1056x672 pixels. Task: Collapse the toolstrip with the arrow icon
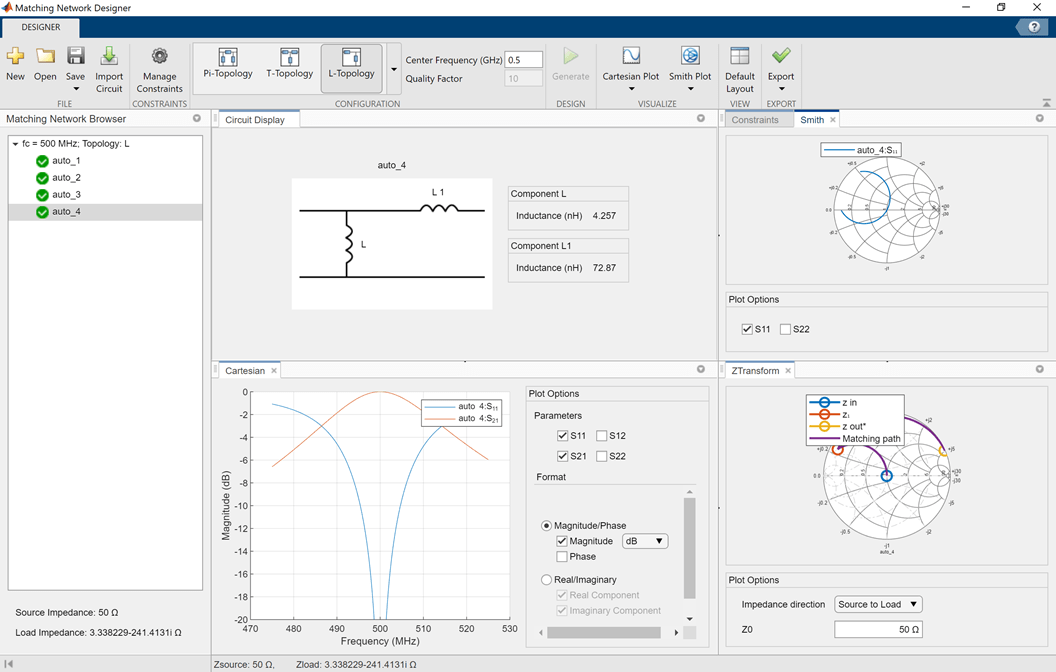coord(1046,103)
